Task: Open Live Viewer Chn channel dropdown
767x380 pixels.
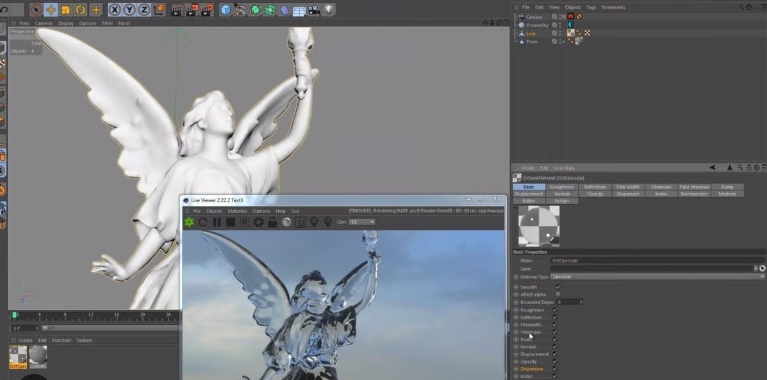Action: [362, 223]
